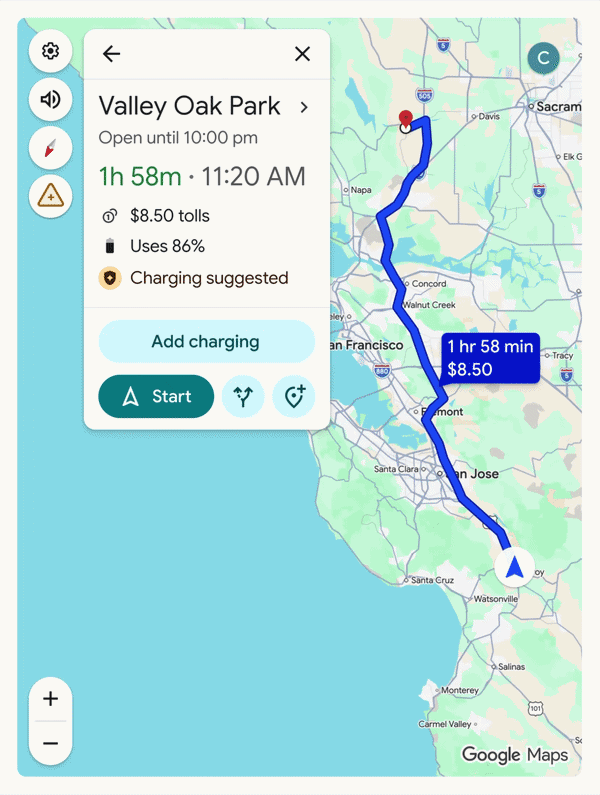The height and width of the screenshot is (795, 600).
Task: Open the Charging suggested notice
Action: point(208,278)
